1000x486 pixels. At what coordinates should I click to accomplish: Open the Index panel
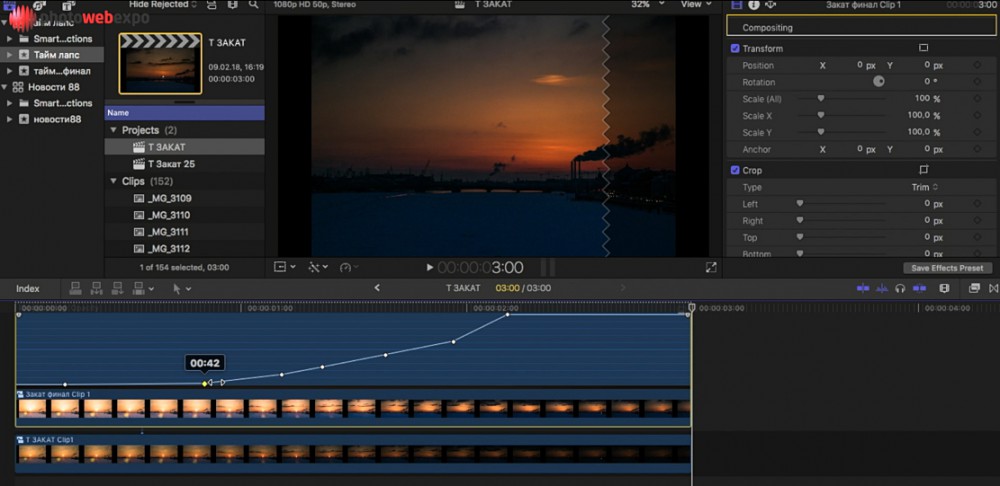[x=28, y=288]
